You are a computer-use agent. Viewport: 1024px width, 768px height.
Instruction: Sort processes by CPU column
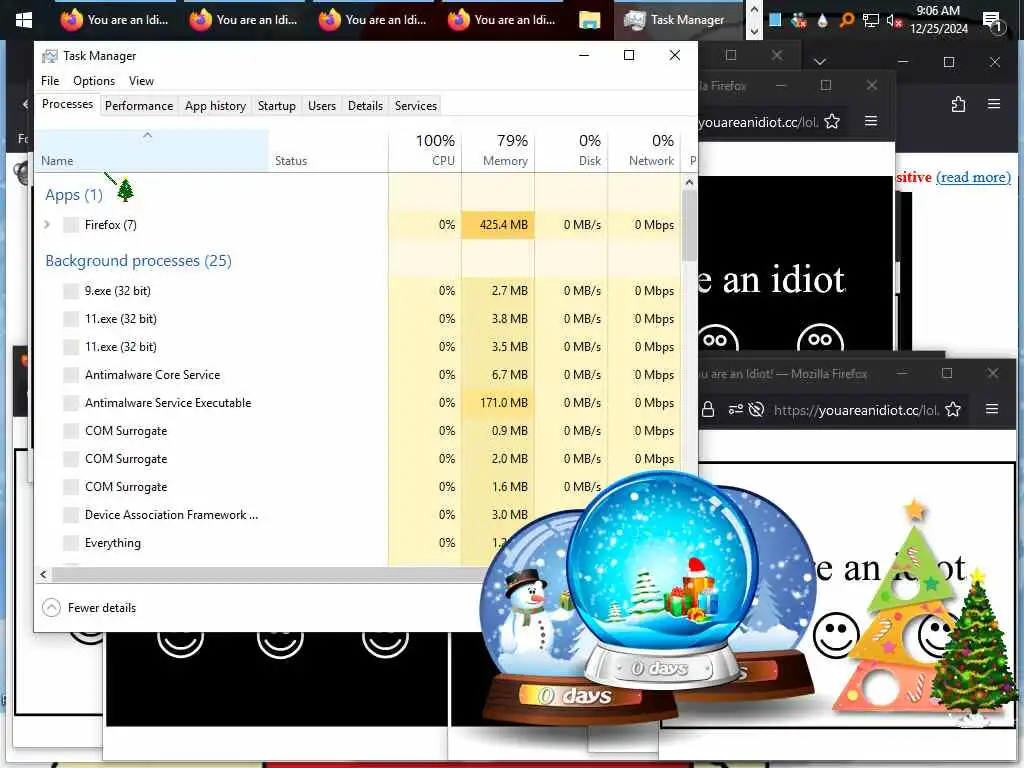tap(425, 150)
